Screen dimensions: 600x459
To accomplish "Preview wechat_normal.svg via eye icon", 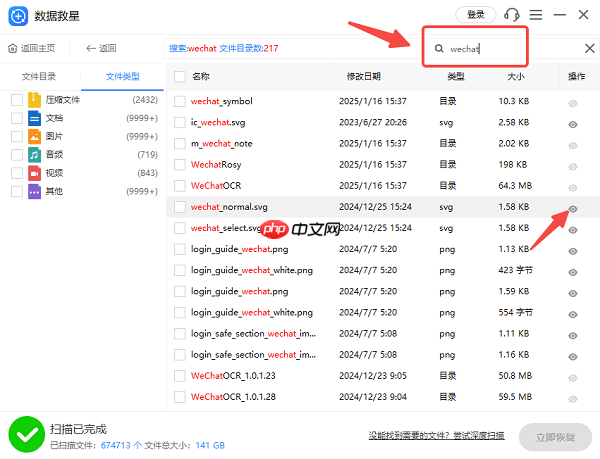I will 573,209.
